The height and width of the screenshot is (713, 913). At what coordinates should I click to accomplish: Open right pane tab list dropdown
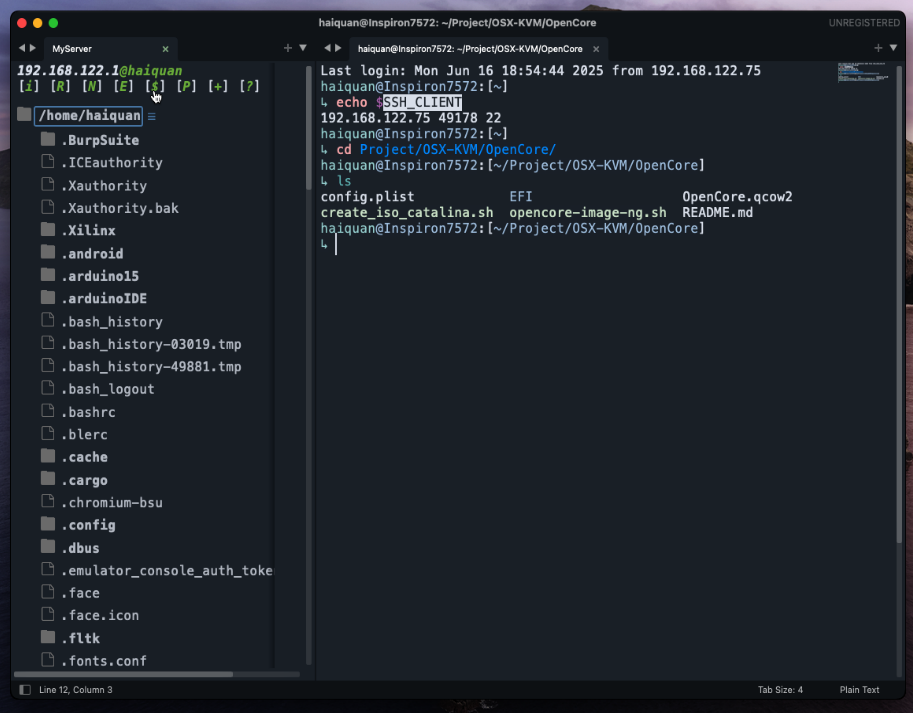click(893, 48)
